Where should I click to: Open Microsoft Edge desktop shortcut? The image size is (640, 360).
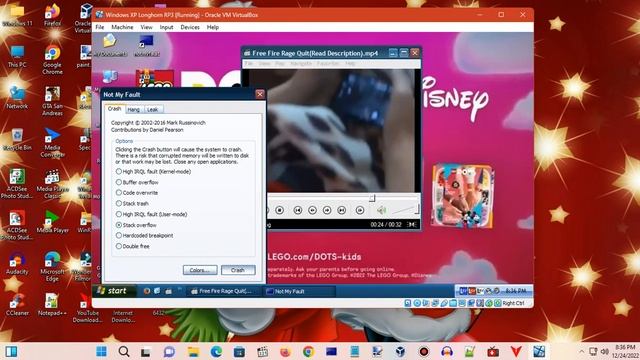pyautogui.click(x=52, y=267)
